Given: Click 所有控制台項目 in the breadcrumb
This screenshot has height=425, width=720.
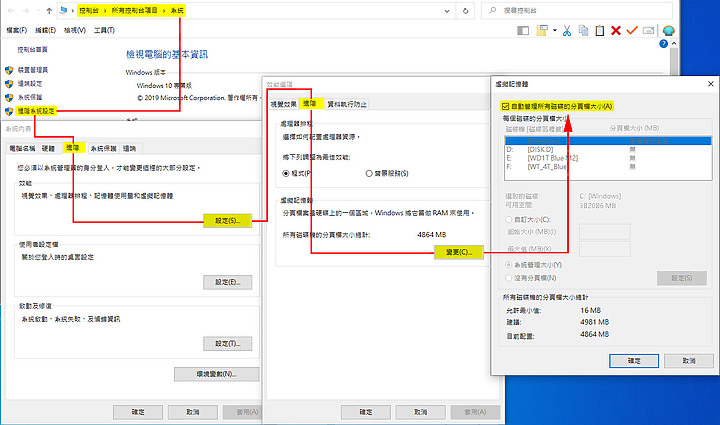Looking at the screenshot, I should 135,11.
